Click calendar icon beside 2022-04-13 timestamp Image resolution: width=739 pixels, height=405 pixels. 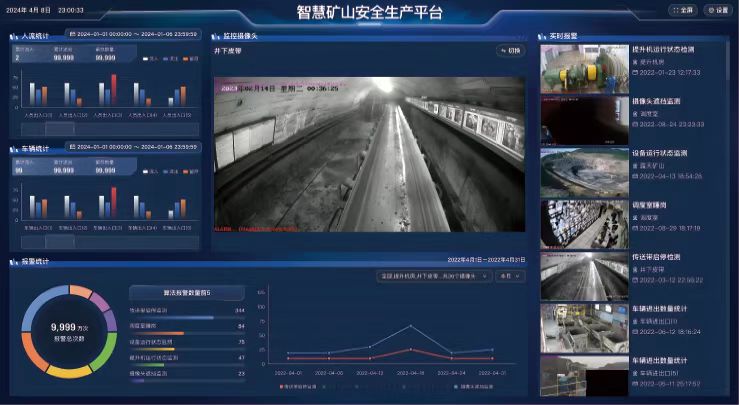coord(635,176)
